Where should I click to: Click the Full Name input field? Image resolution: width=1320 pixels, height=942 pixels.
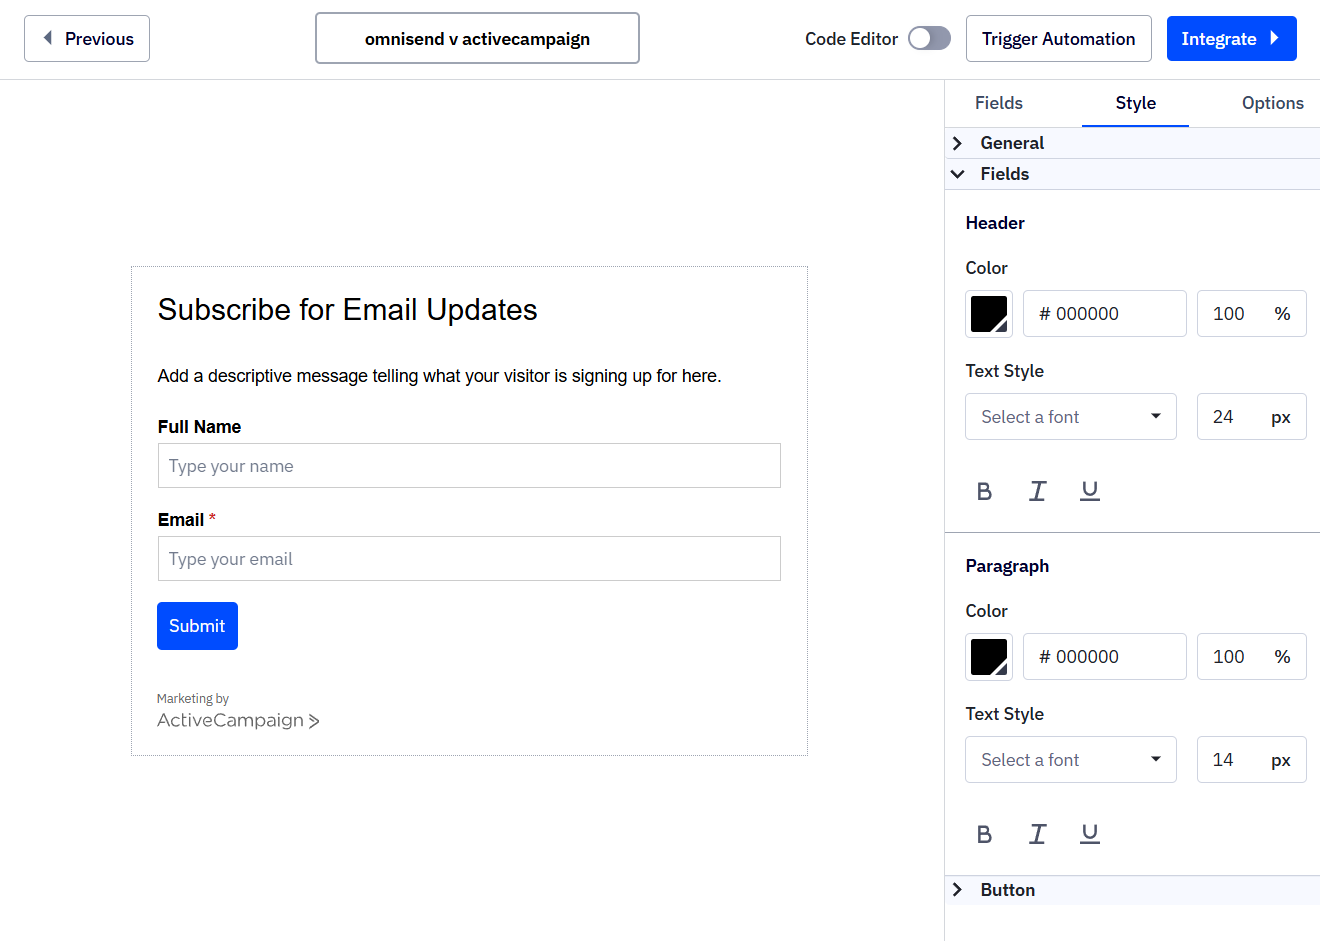tap(469, 466)
